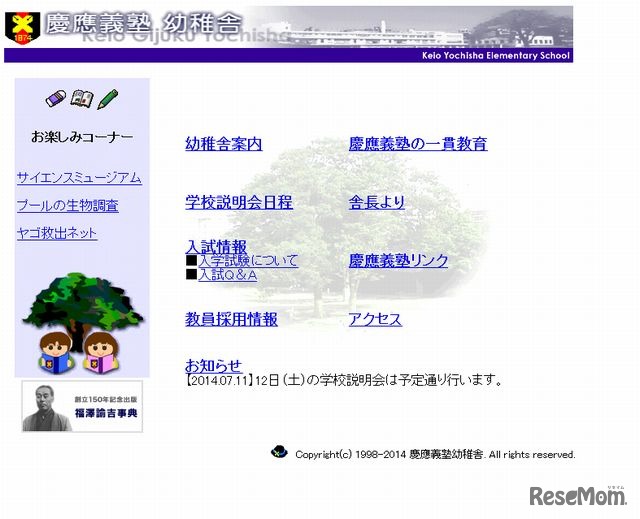The image size is (640, 519).
Task: Open the 入試情報 heading link
Action: [x=216, y=247]
